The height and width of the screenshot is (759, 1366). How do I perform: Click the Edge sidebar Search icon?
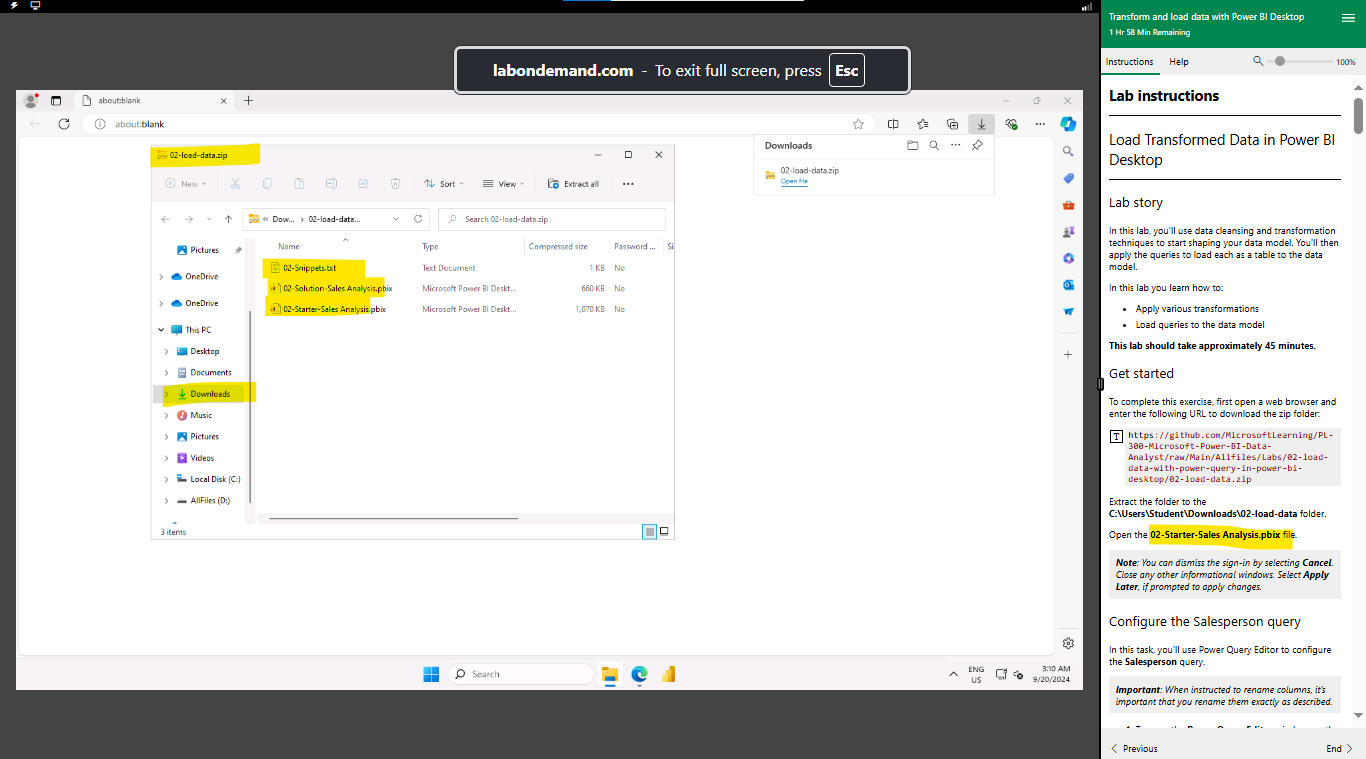(1068, 151)
